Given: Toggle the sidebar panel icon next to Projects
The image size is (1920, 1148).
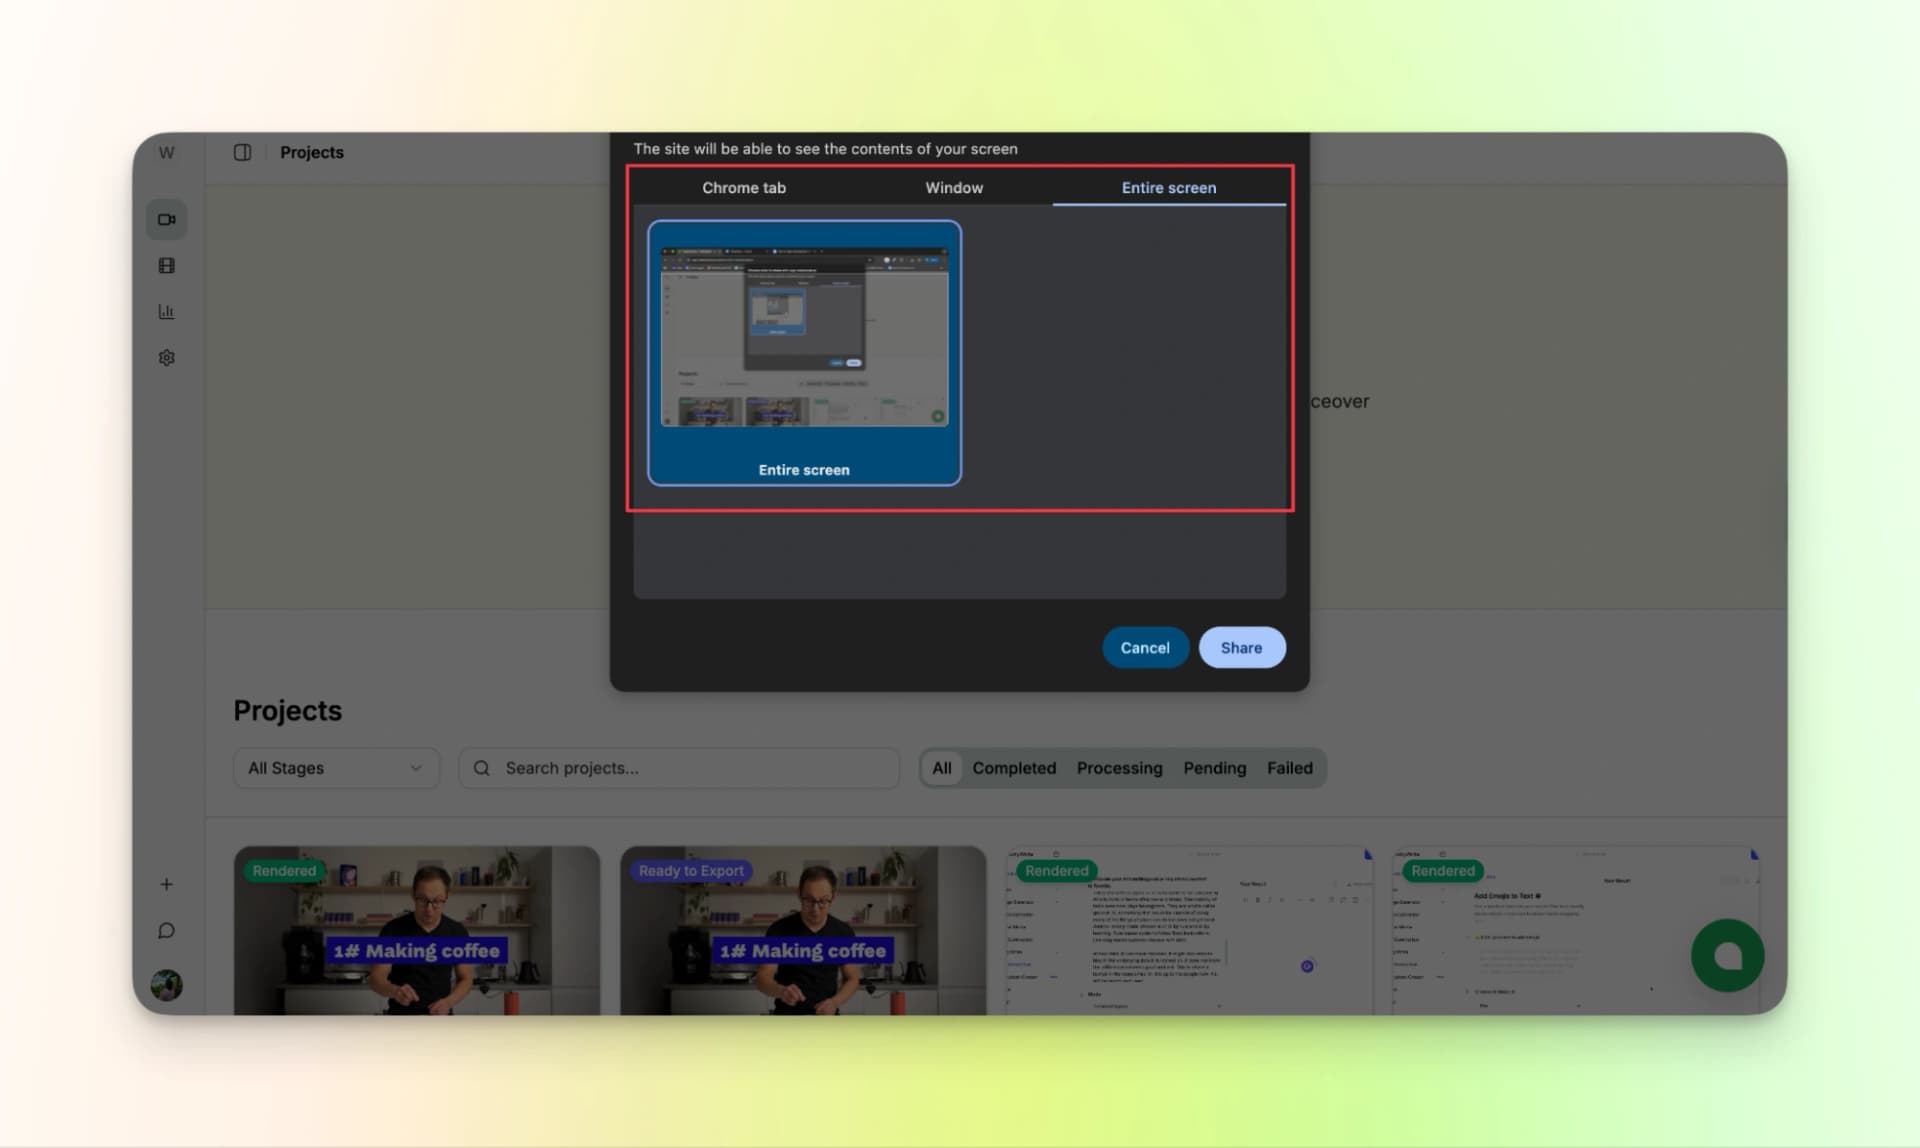Looking at the screenshot, I should pos(242,152).
